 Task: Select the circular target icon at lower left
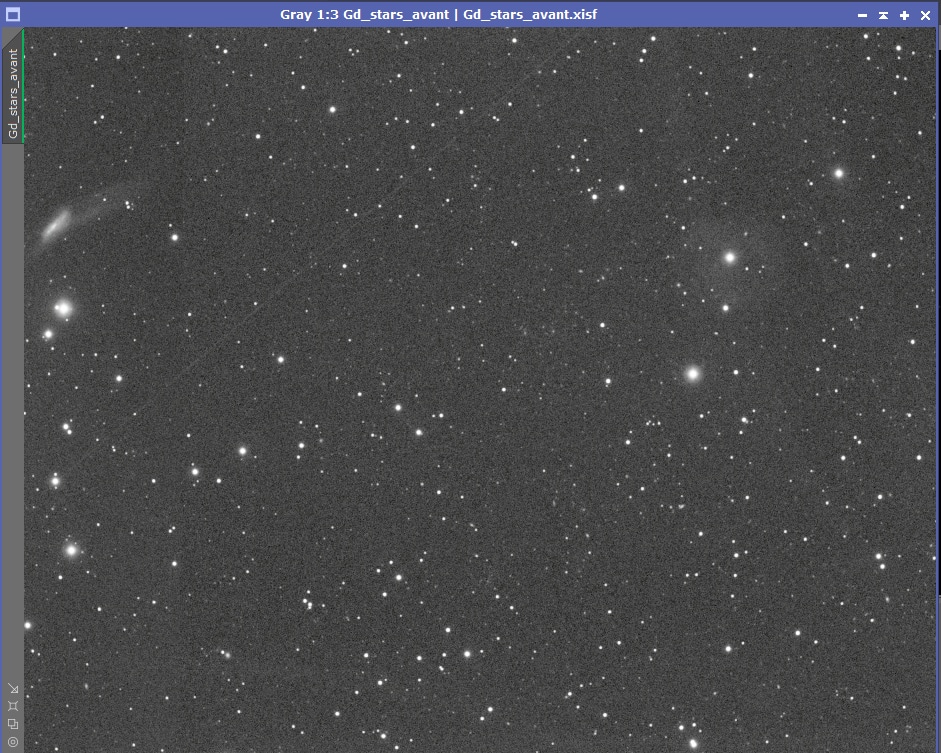[x=13, y=742]
